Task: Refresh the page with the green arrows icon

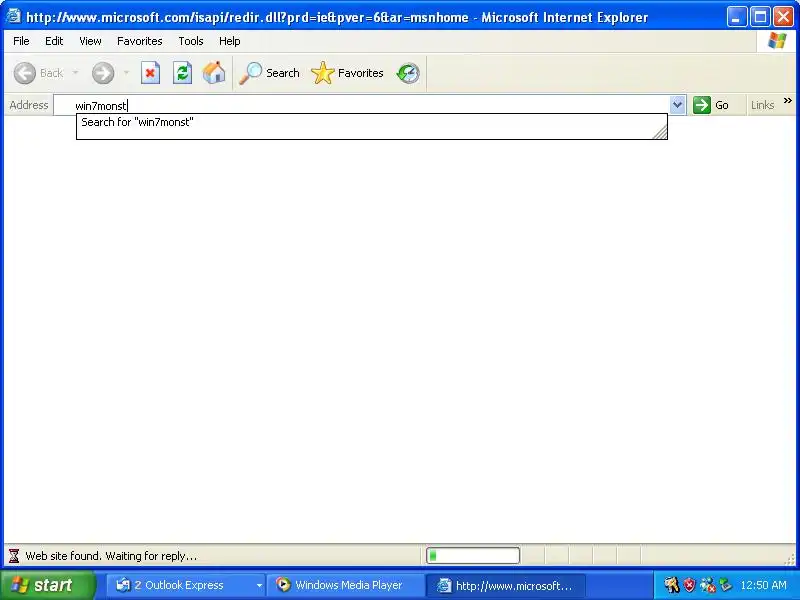Action: point(182,73)
